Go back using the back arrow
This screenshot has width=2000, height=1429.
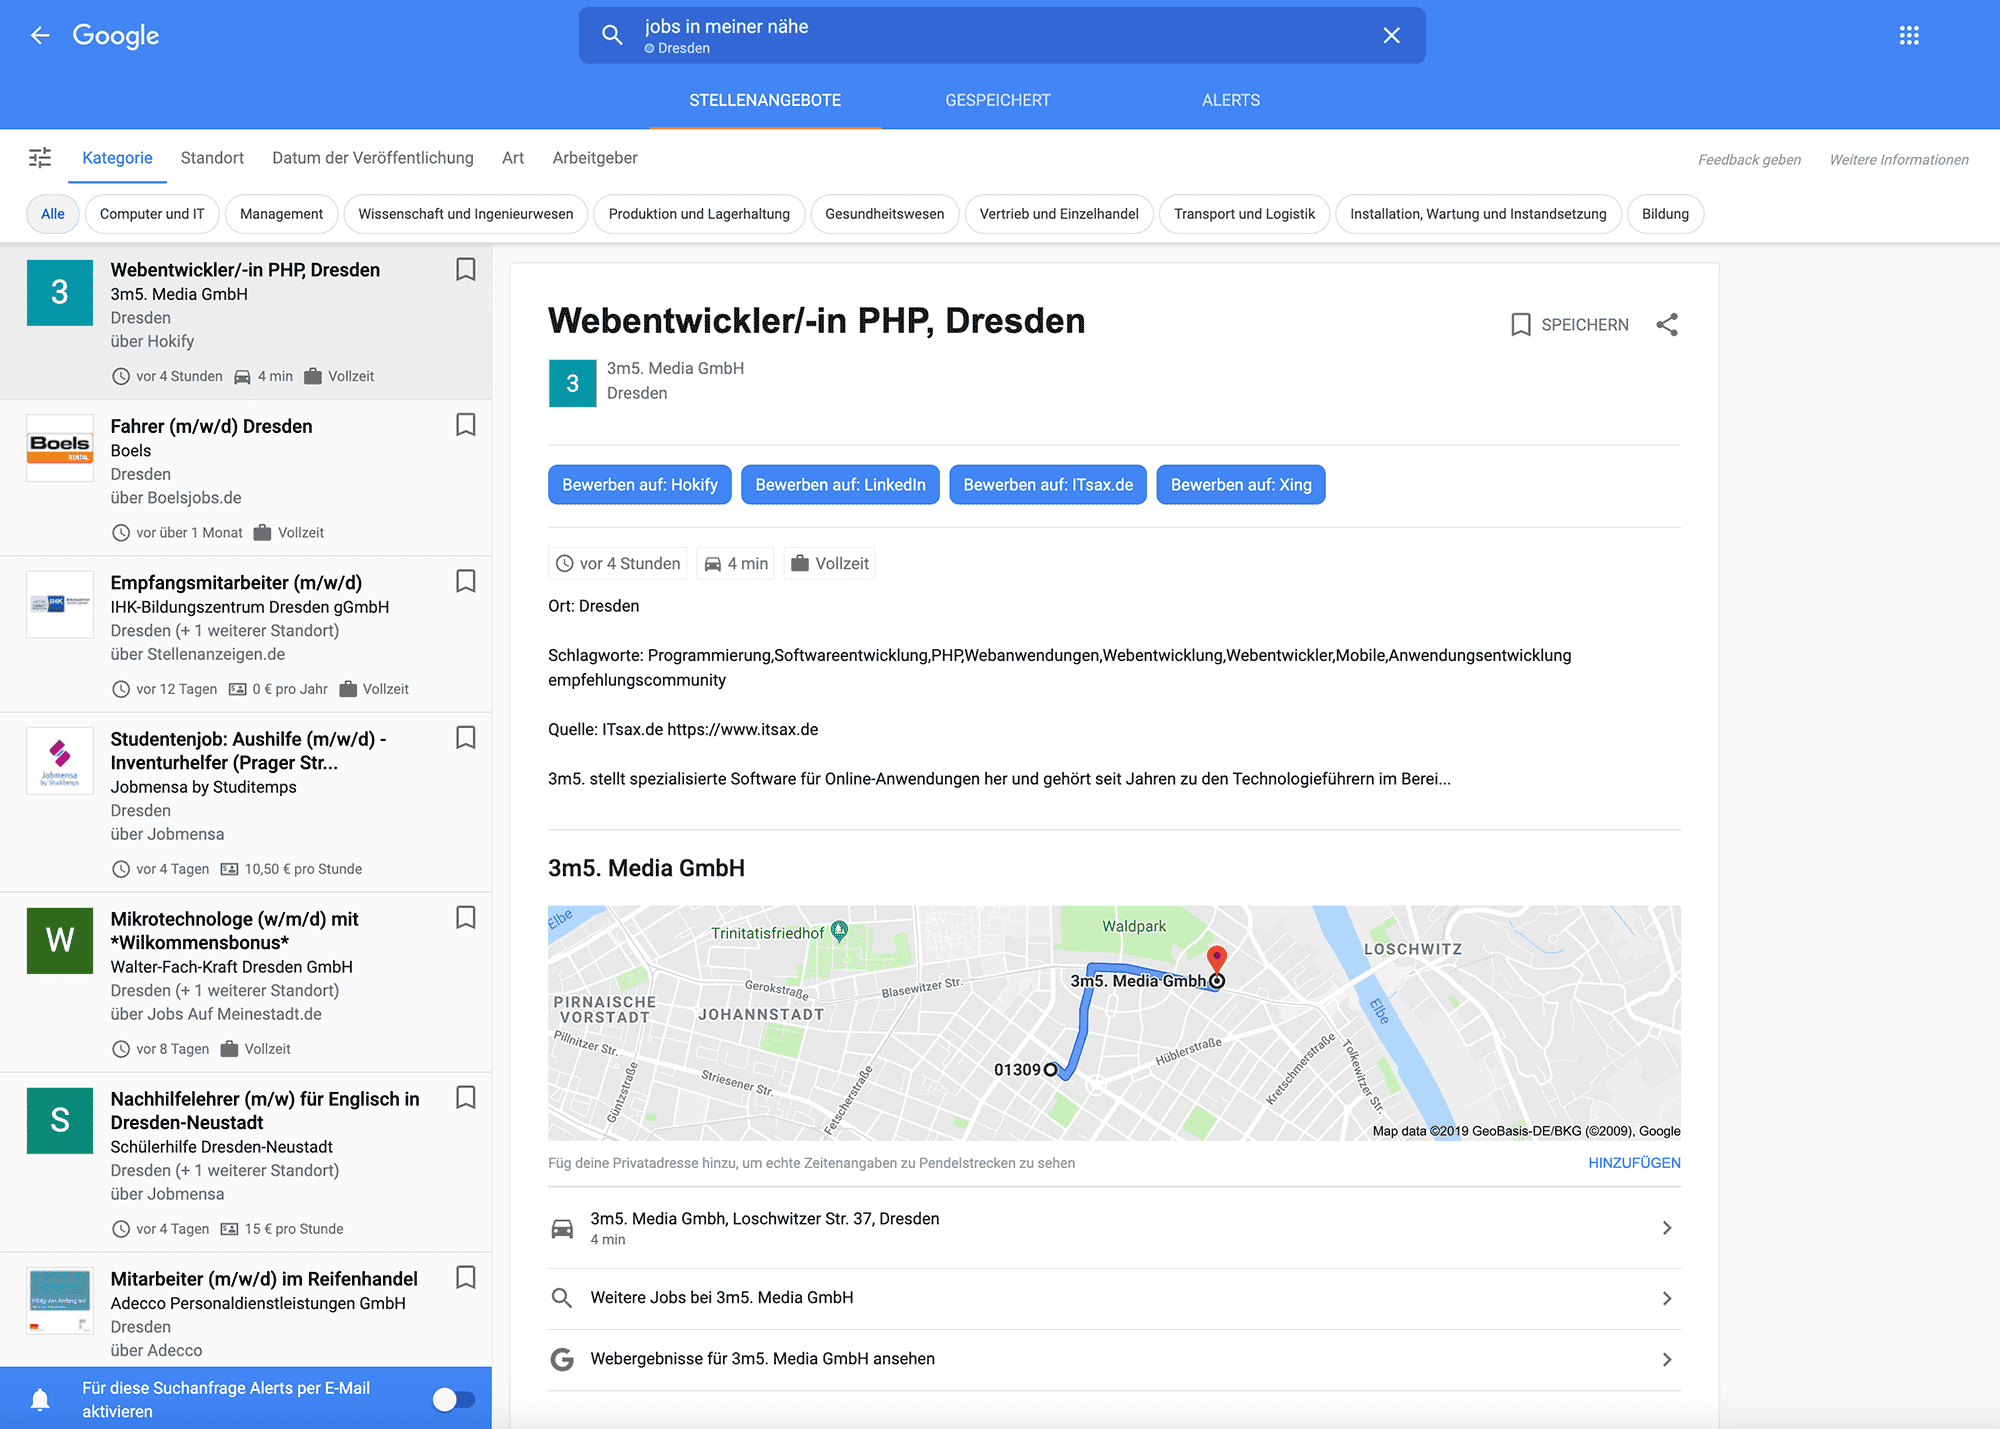tap(40, 36)
